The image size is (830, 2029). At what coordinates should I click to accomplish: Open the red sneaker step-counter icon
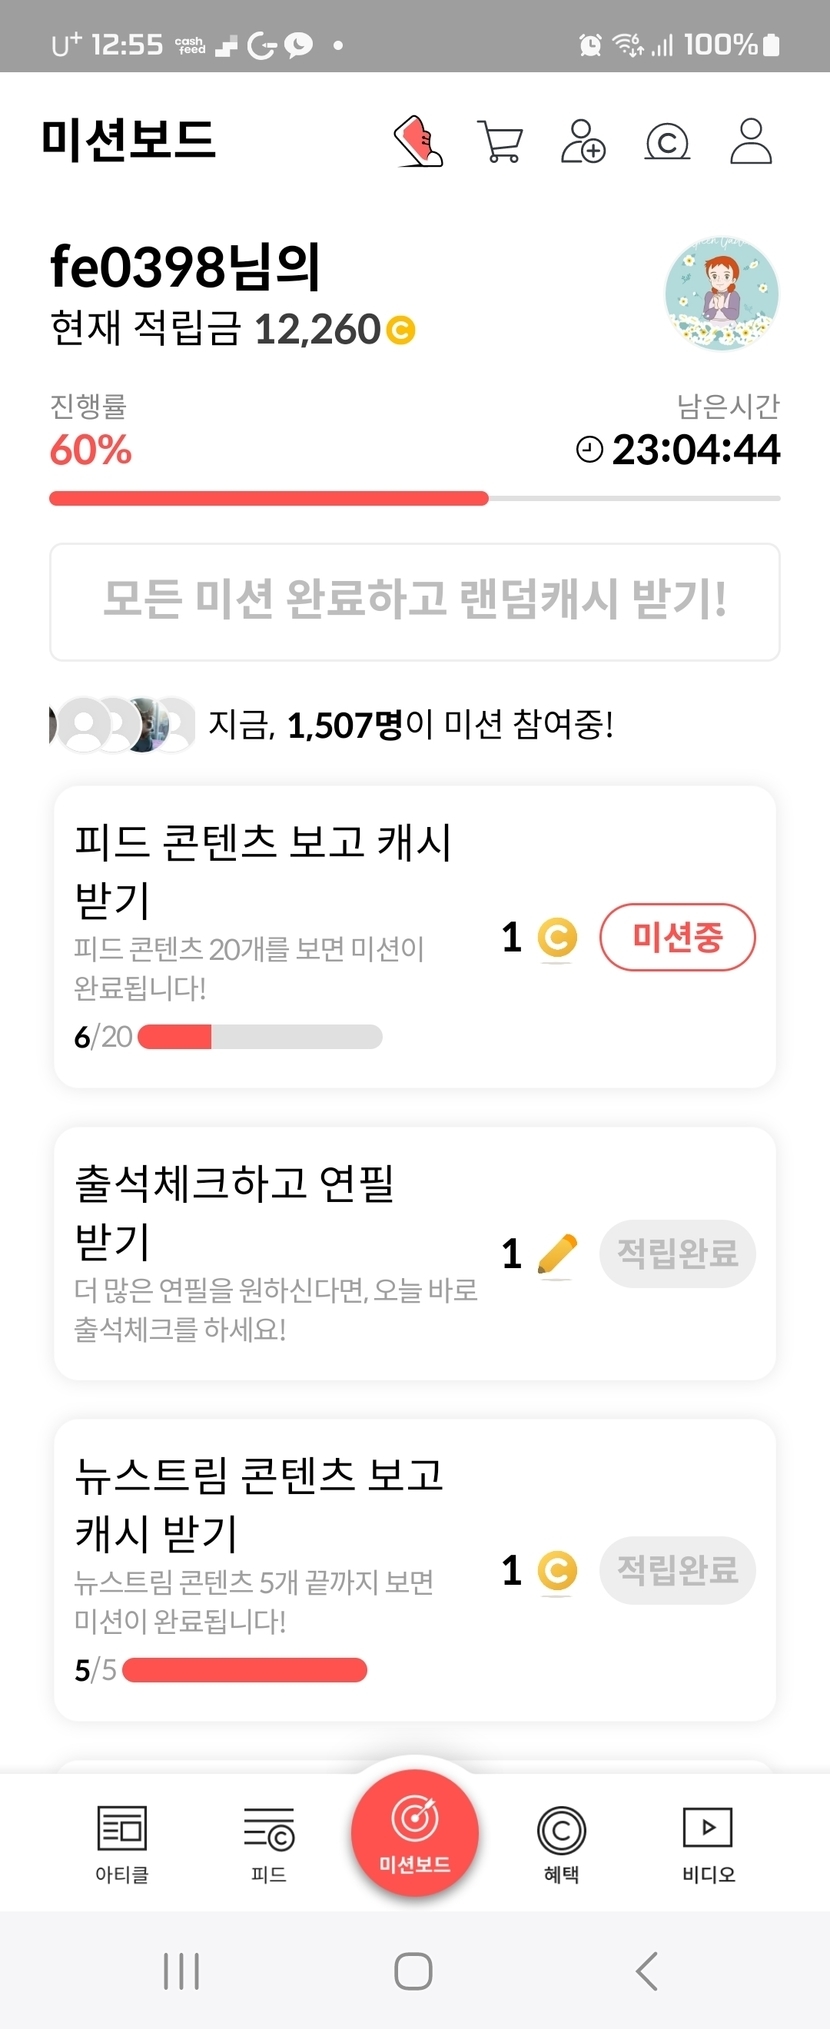pyautogui.click(x=418, y=141)
